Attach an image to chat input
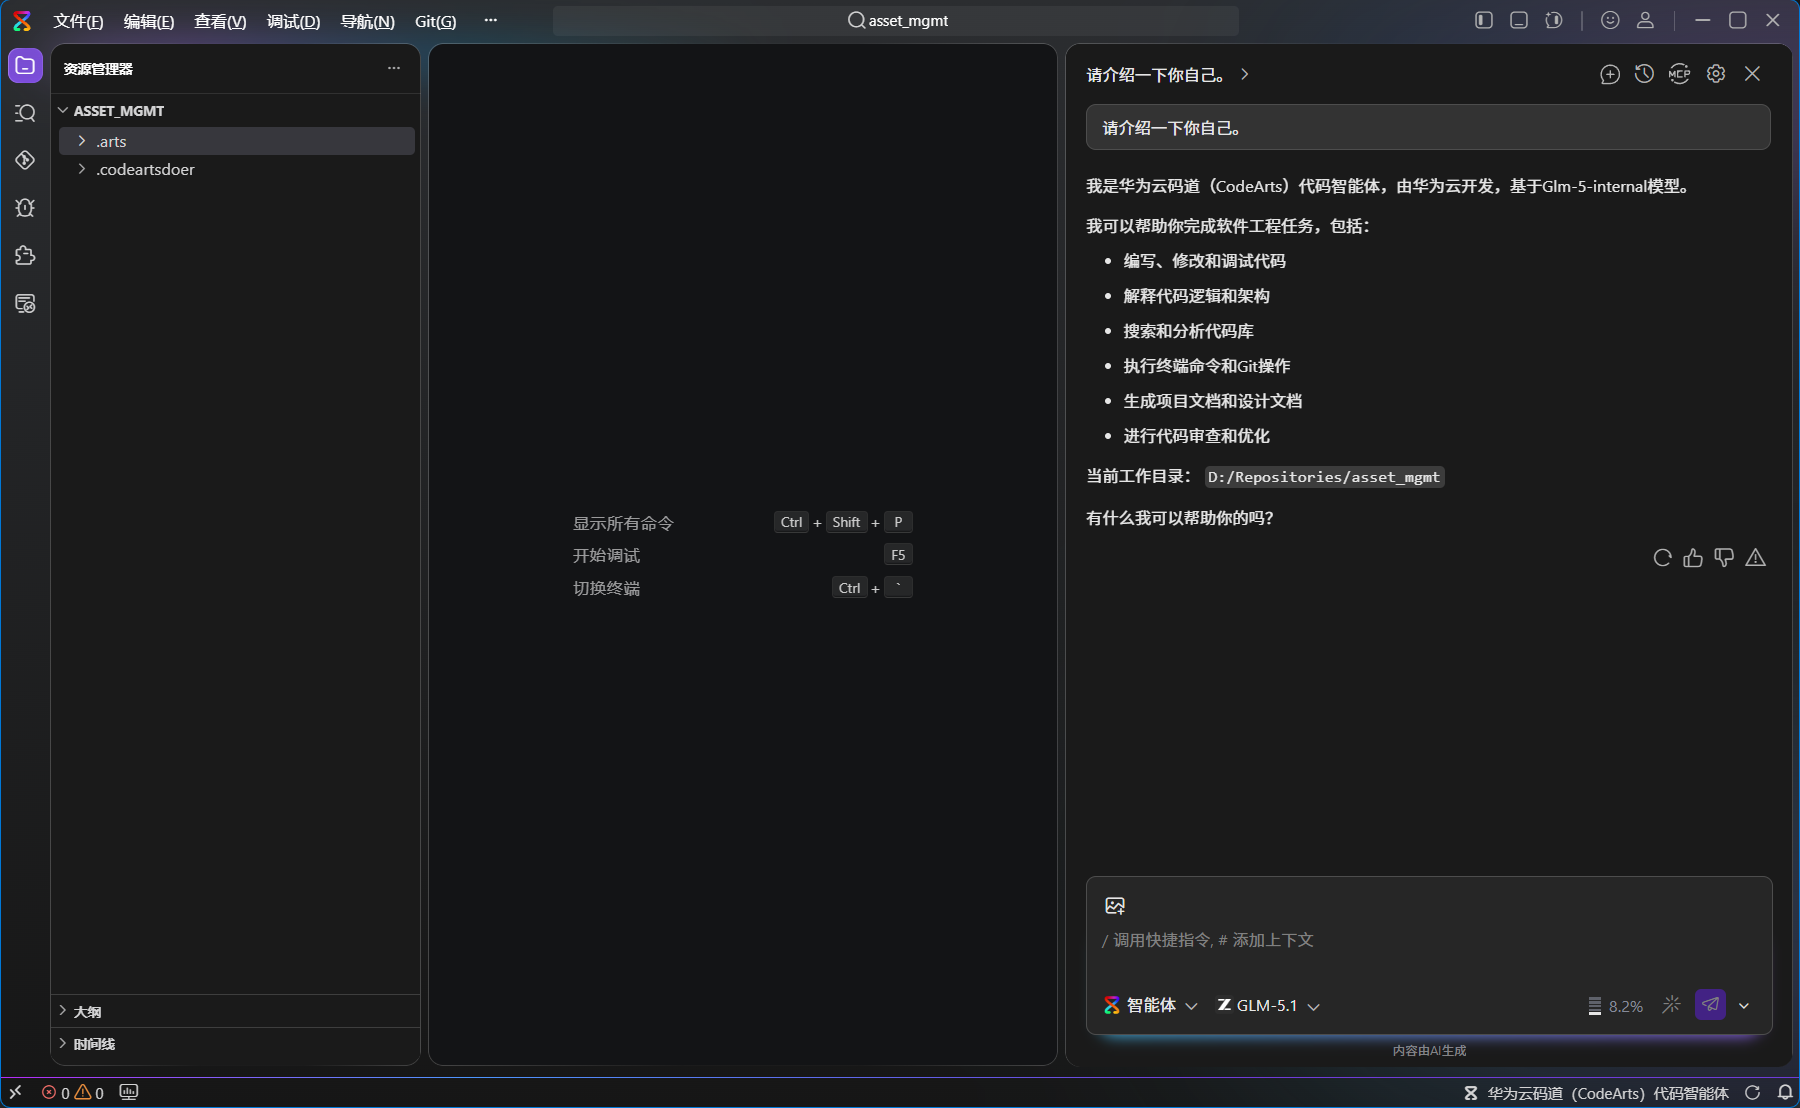 pos(1115,906)
